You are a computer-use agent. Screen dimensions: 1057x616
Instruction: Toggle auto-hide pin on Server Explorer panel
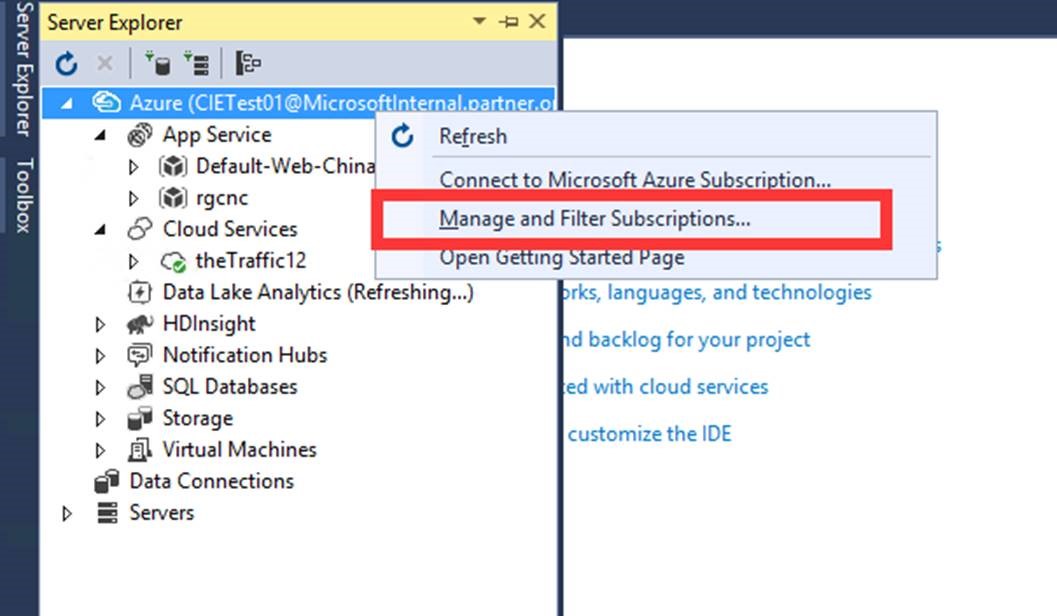[508, 22]
